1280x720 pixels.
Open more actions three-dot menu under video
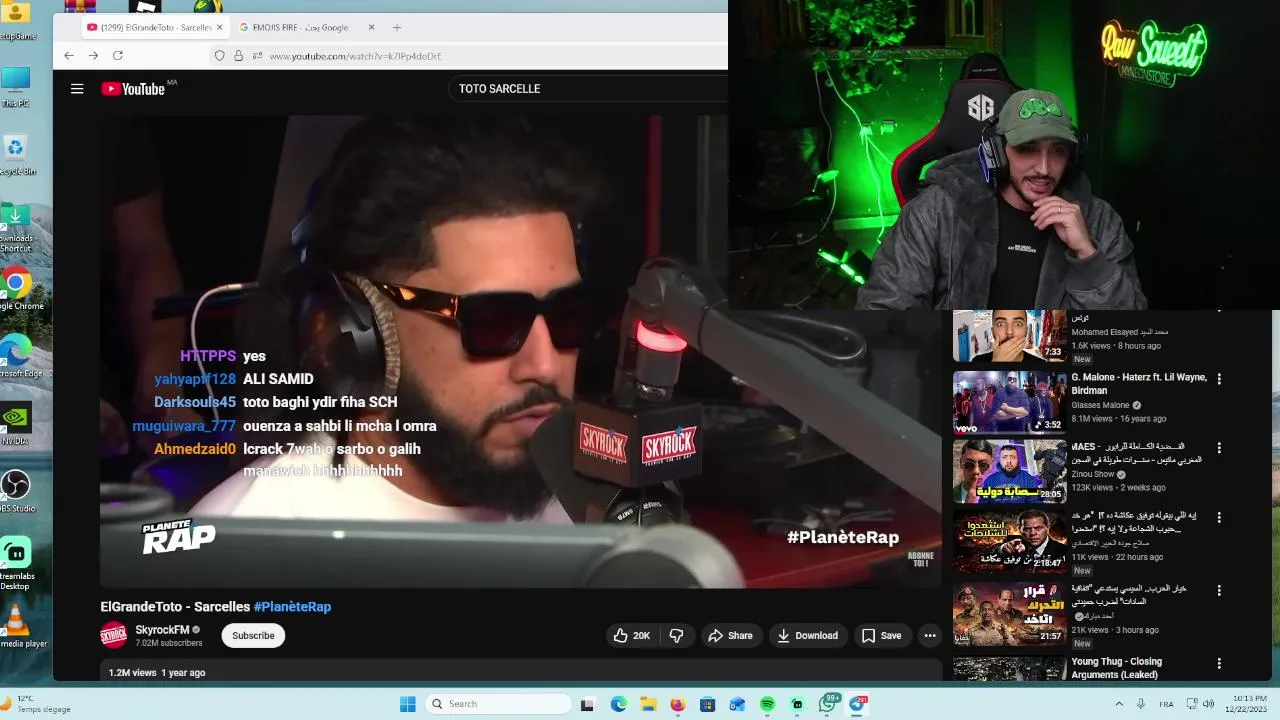[x=930, y=635]
